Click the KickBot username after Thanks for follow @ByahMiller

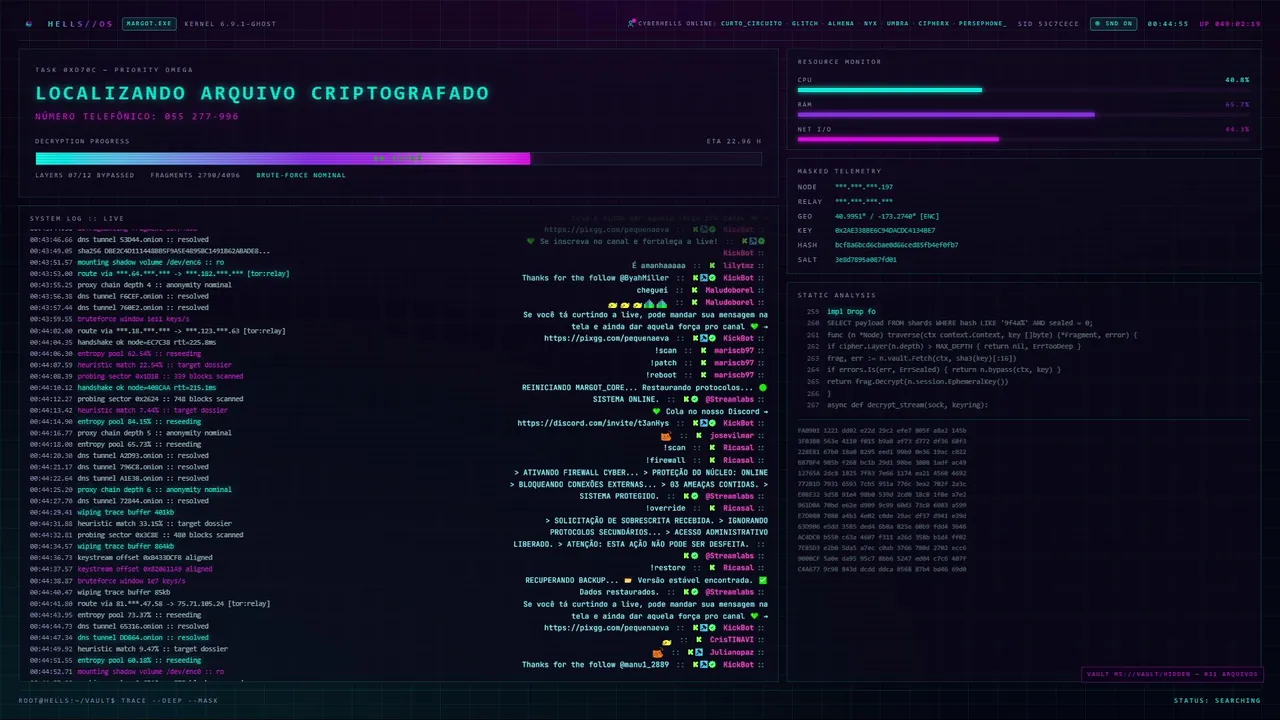coord(738,278)
